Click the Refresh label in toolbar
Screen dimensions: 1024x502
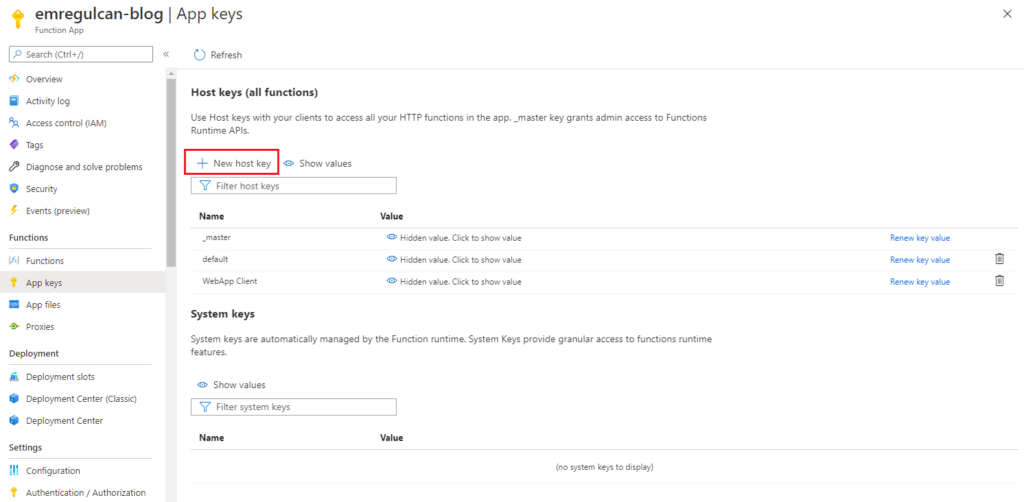(x=226, y=55)
